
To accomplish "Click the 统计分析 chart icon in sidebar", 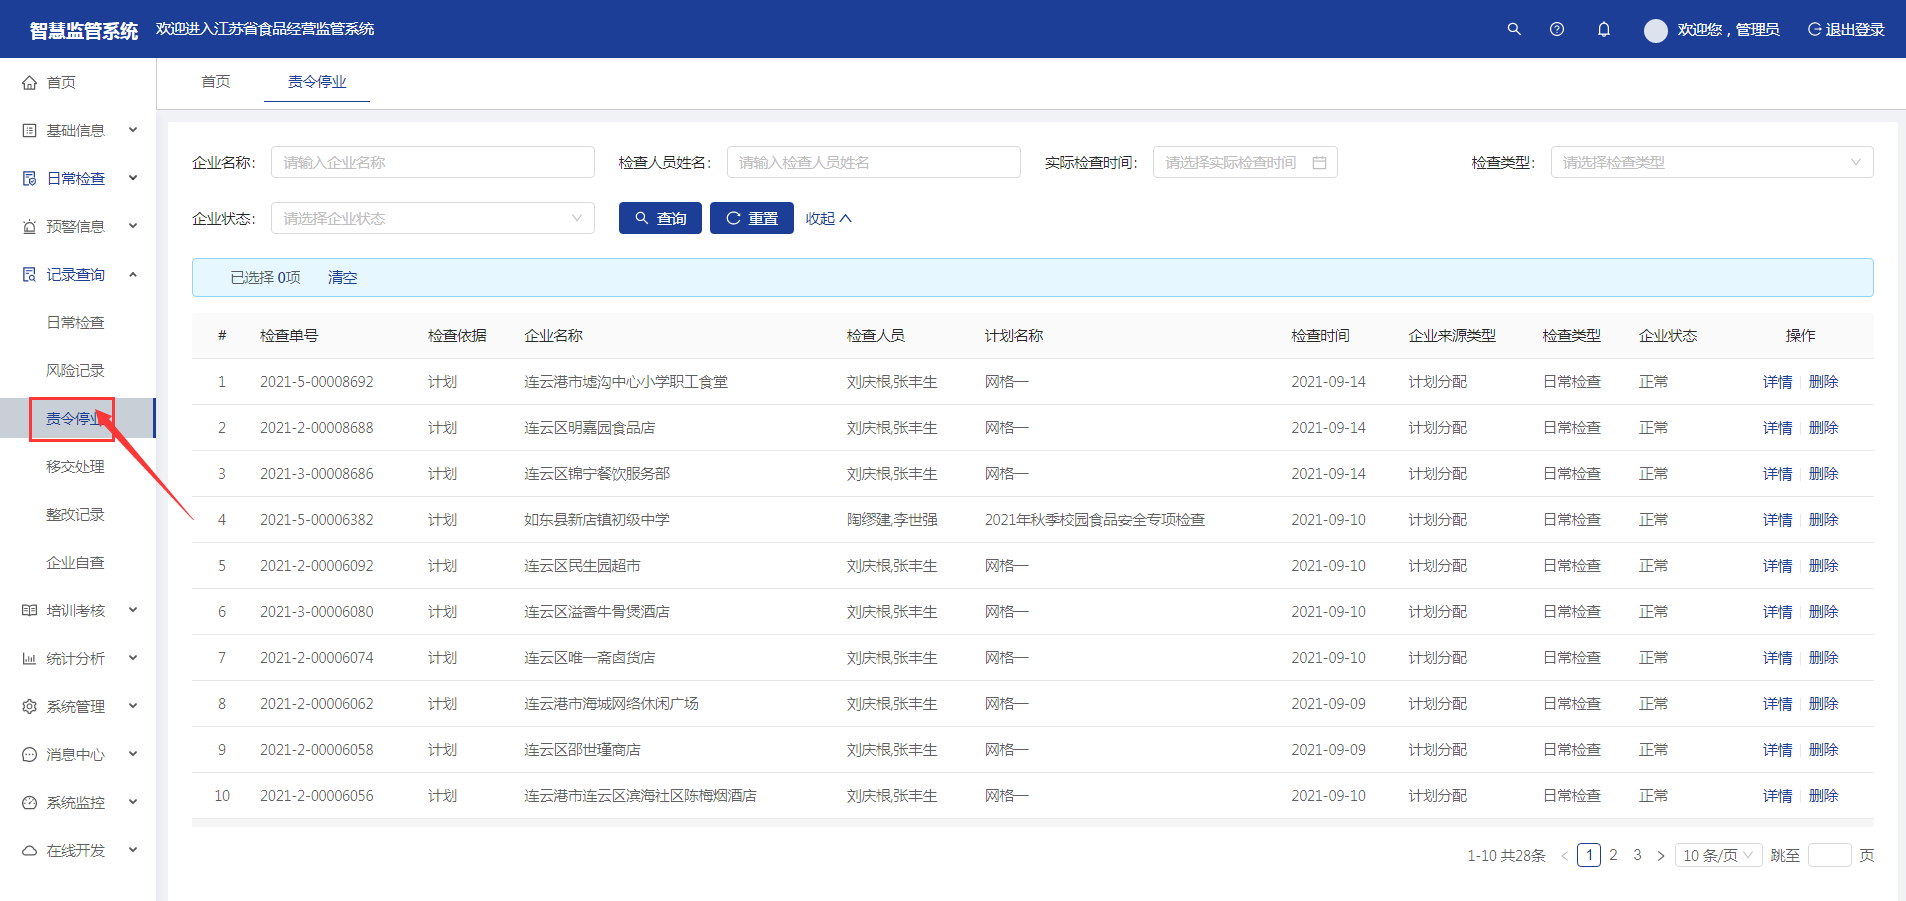I will 30,659.
